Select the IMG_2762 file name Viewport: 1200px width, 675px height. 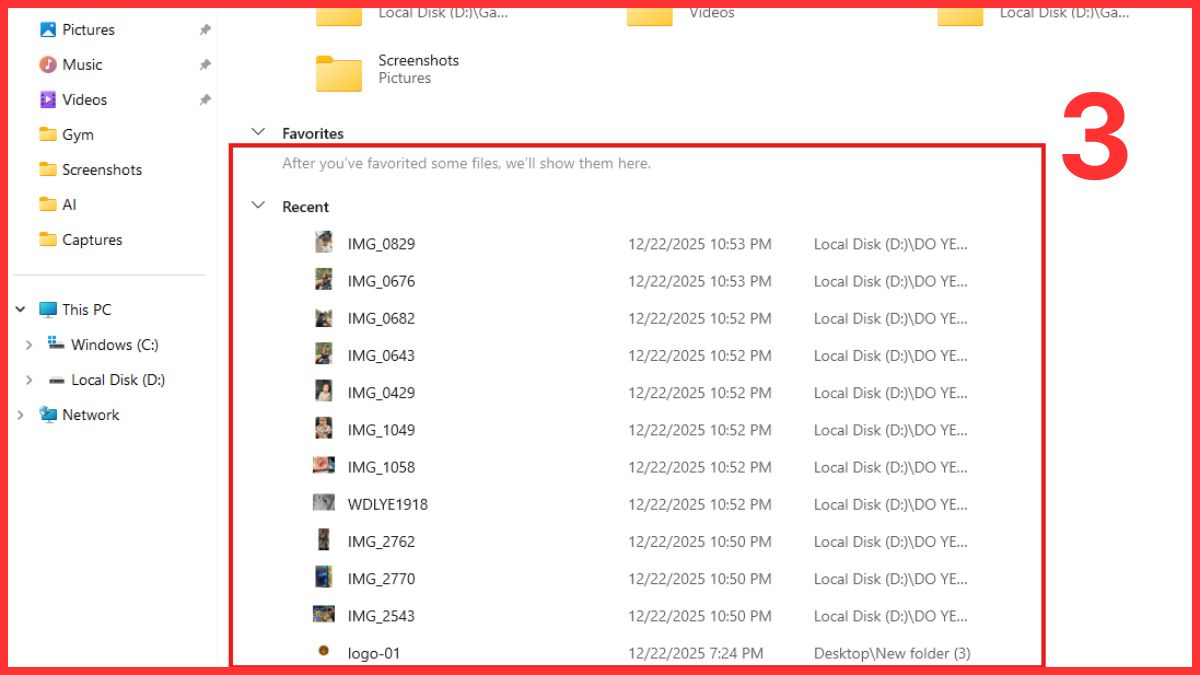coord(381,542)
